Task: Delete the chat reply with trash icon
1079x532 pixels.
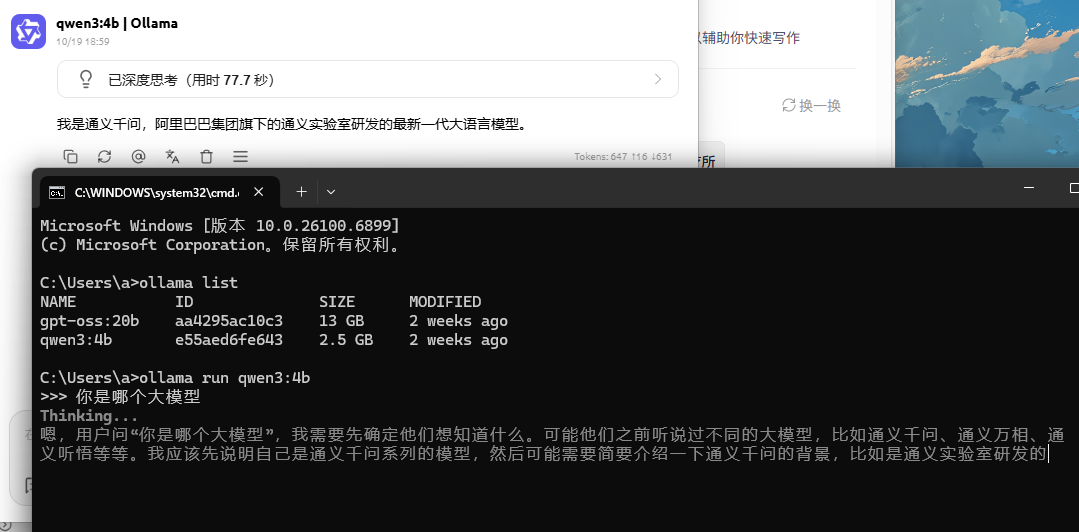Action: (x=206, y=157)
